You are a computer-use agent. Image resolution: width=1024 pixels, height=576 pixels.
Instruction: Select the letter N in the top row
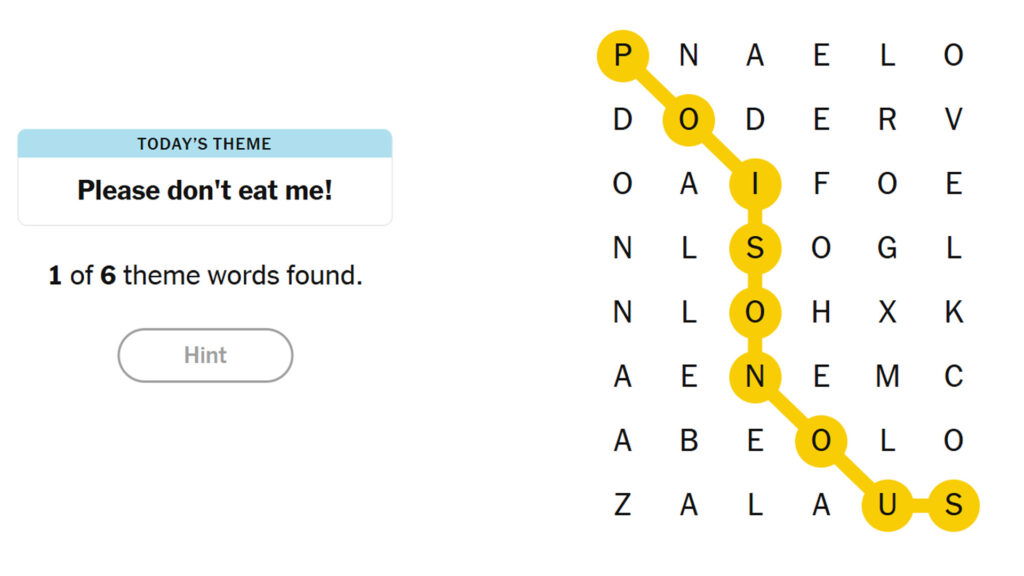tap(689, 55)
